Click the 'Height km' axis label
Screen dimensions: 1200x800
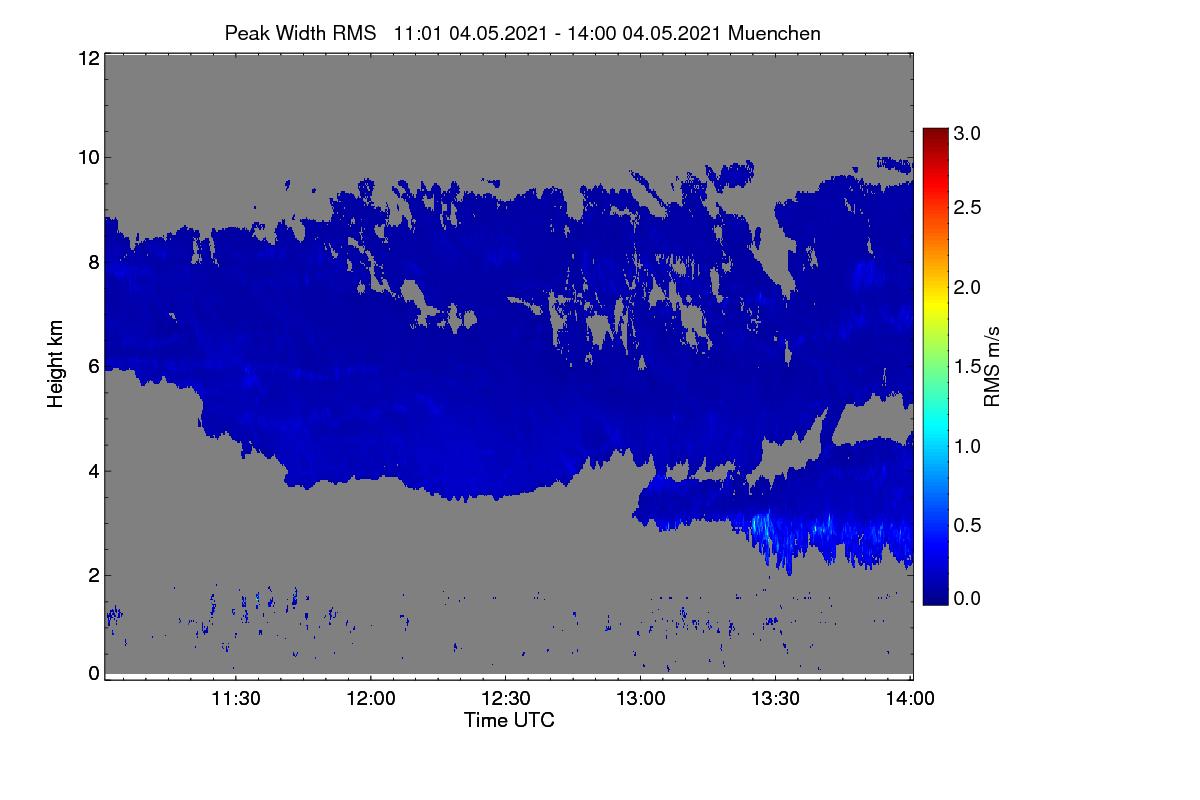click(56, 366)
